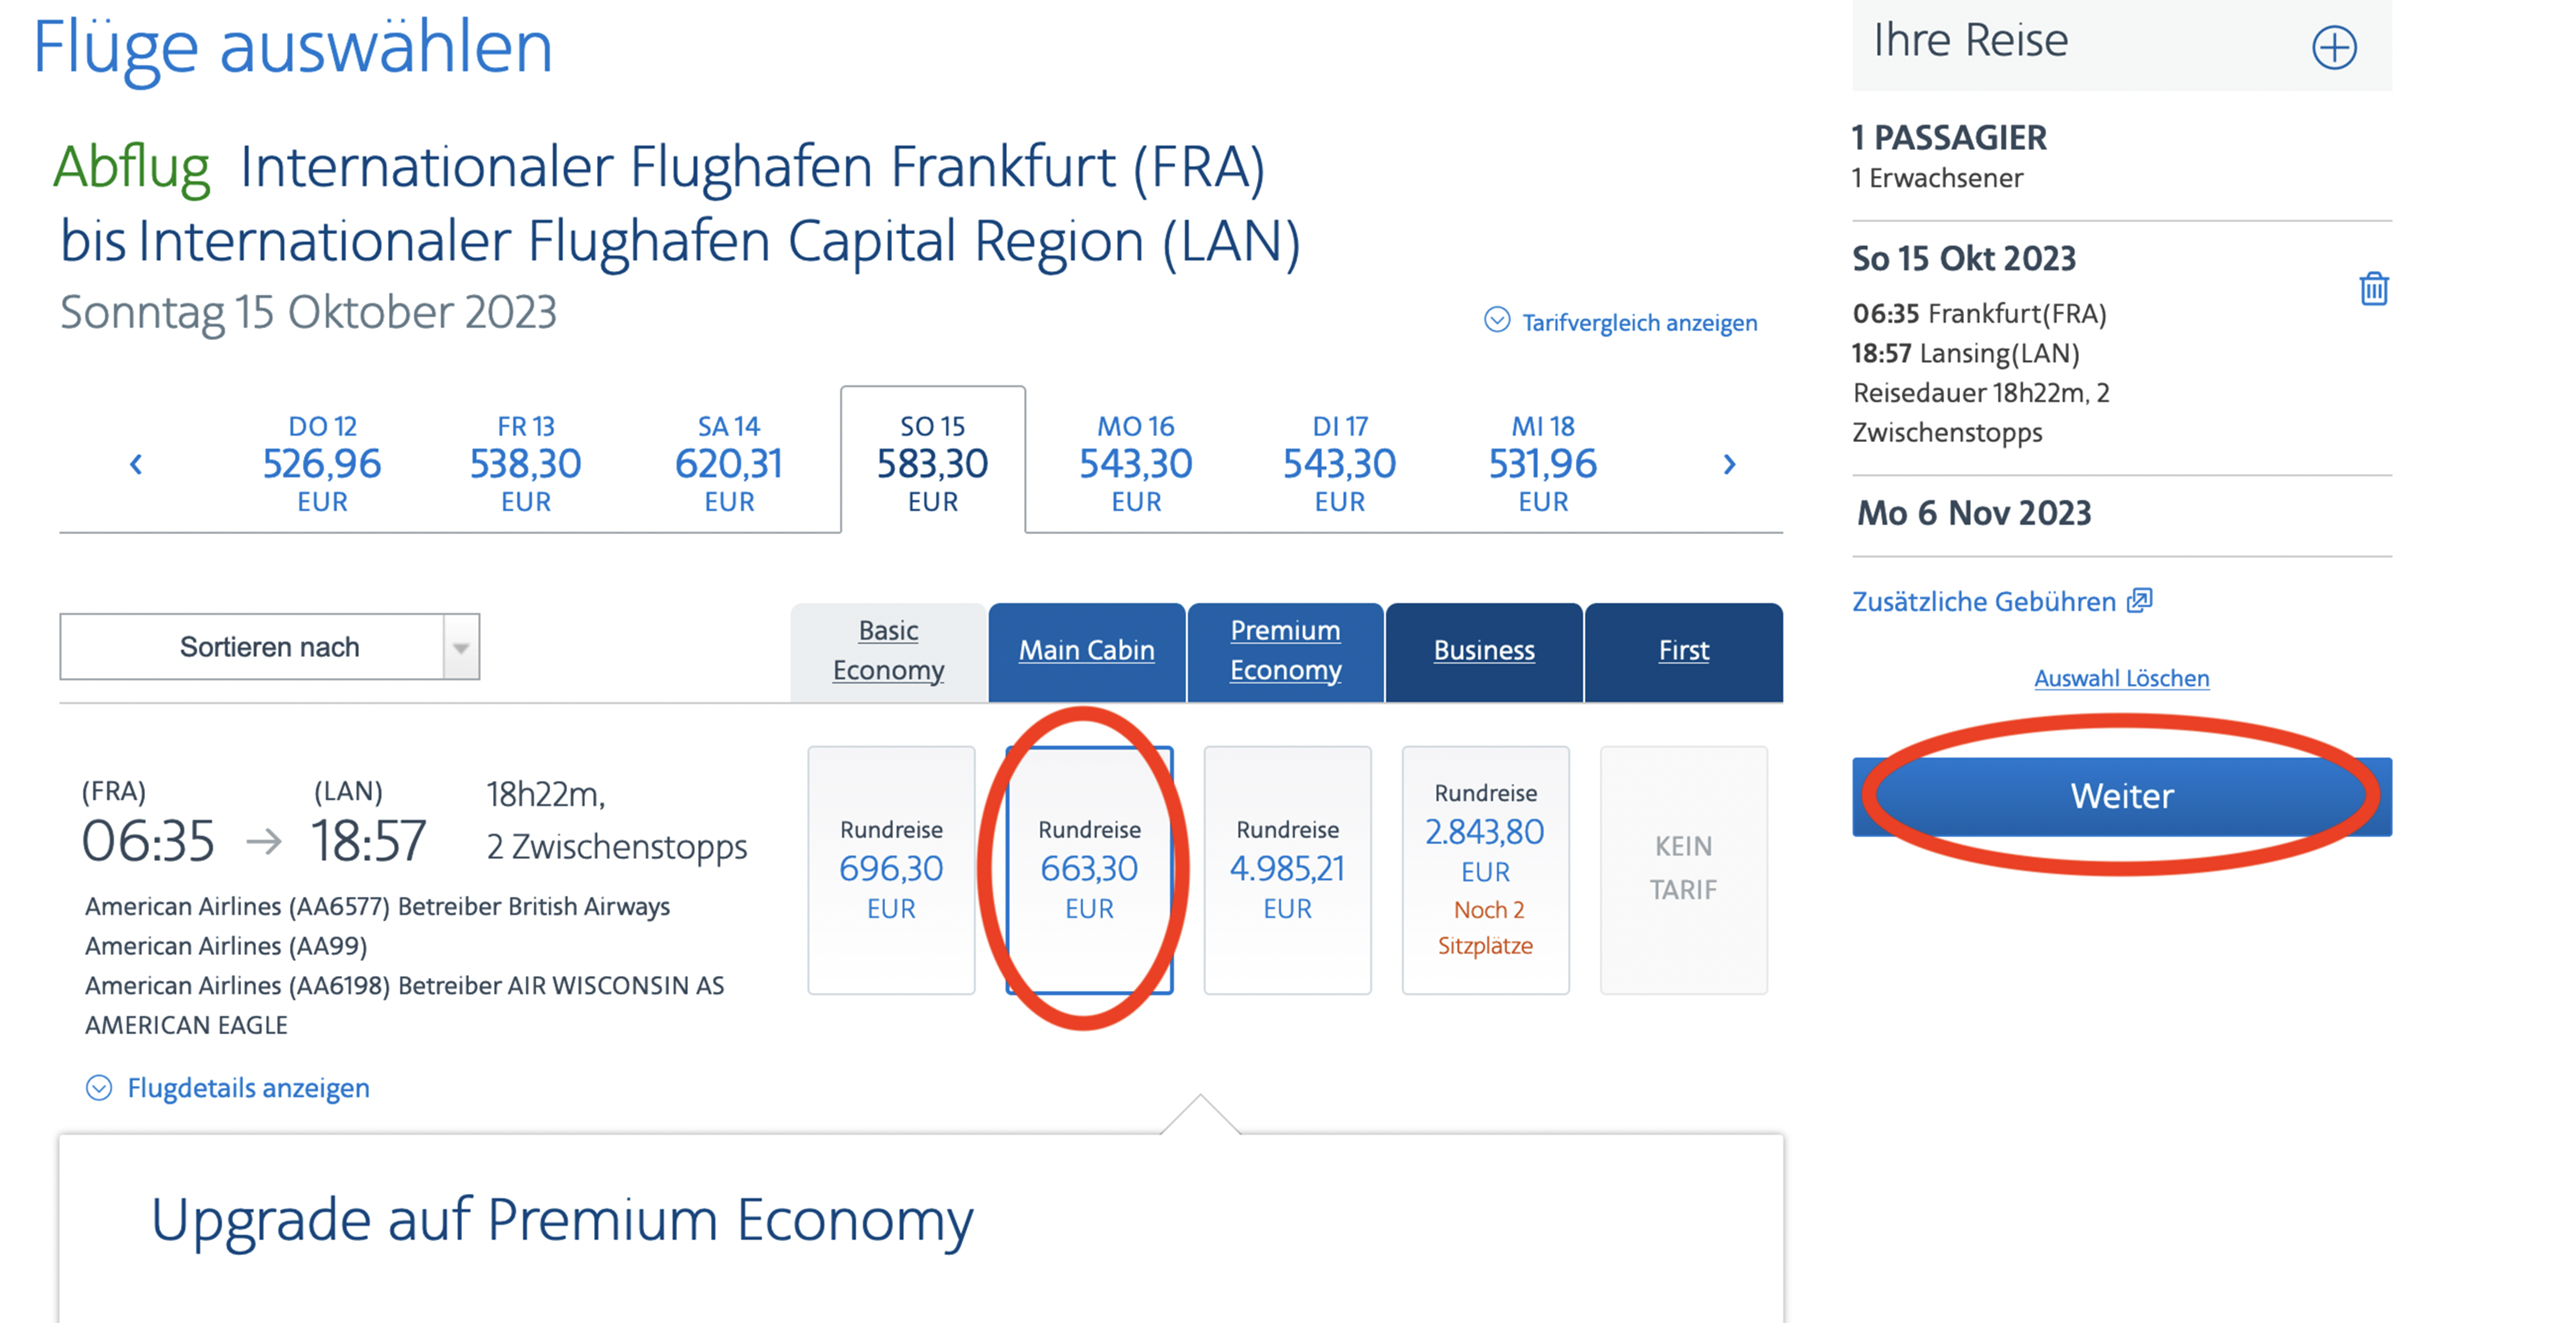Switch to the Premium Economy cabin tab
This screenshot has width=2560, height=1323.
pos(1286,650)
